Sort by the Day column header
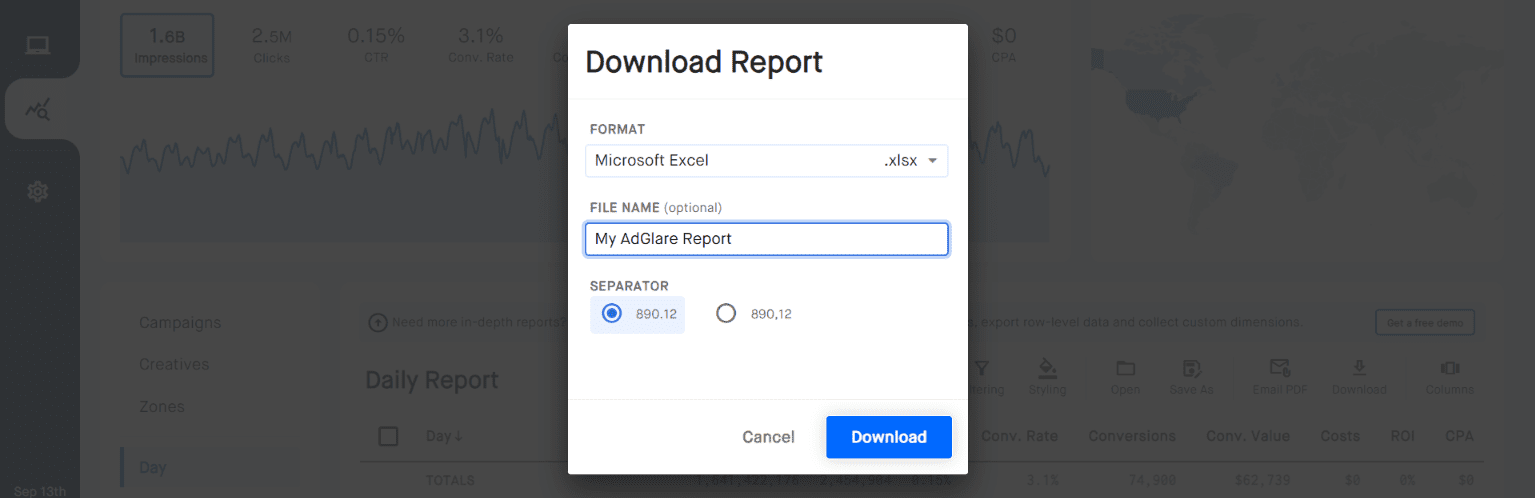Viewport: 1535px width, 498px height. pos(444,436)
